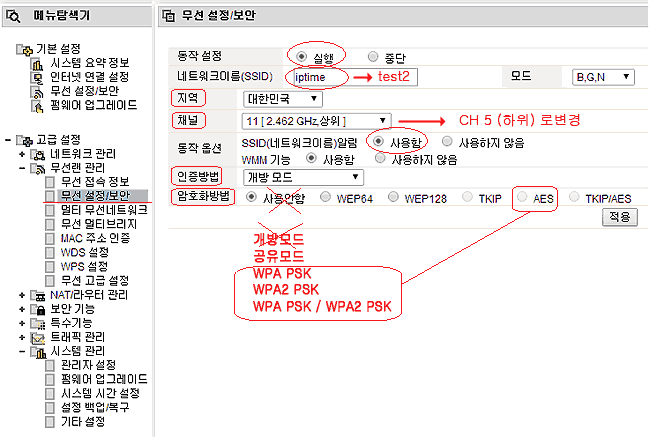Click the 고급 설정 folder icon
650x437 pixels.
click(24, 141)
